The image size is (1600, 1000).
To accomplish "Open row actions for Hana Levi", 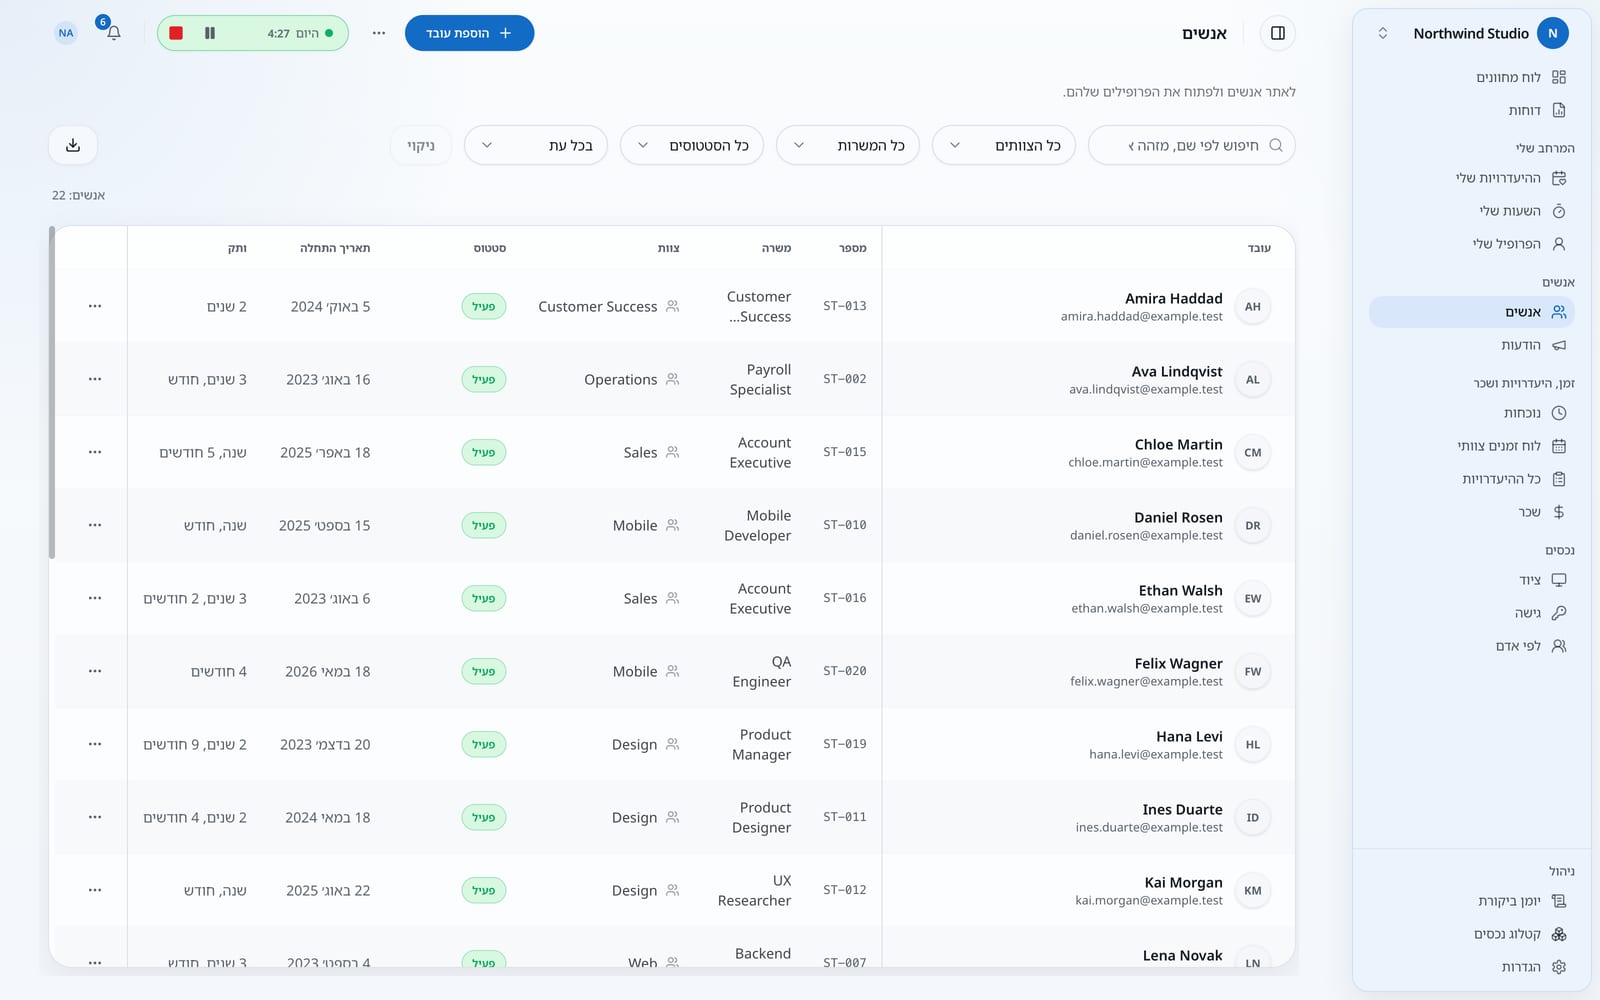I will [95, 744].
